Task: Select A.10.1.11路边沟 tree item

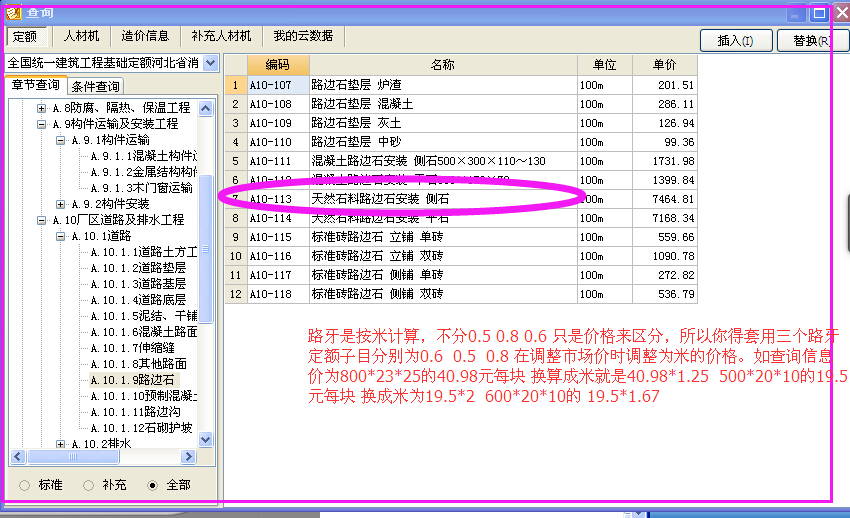Action: point(136,412)
